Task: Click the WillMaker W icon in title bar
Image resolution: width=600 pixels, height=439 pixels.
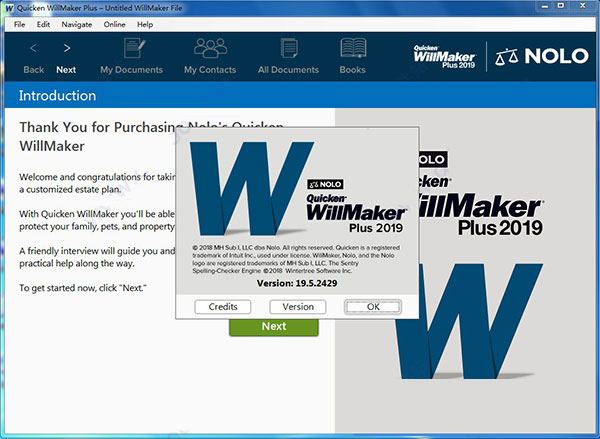Action: coord(10,8)
